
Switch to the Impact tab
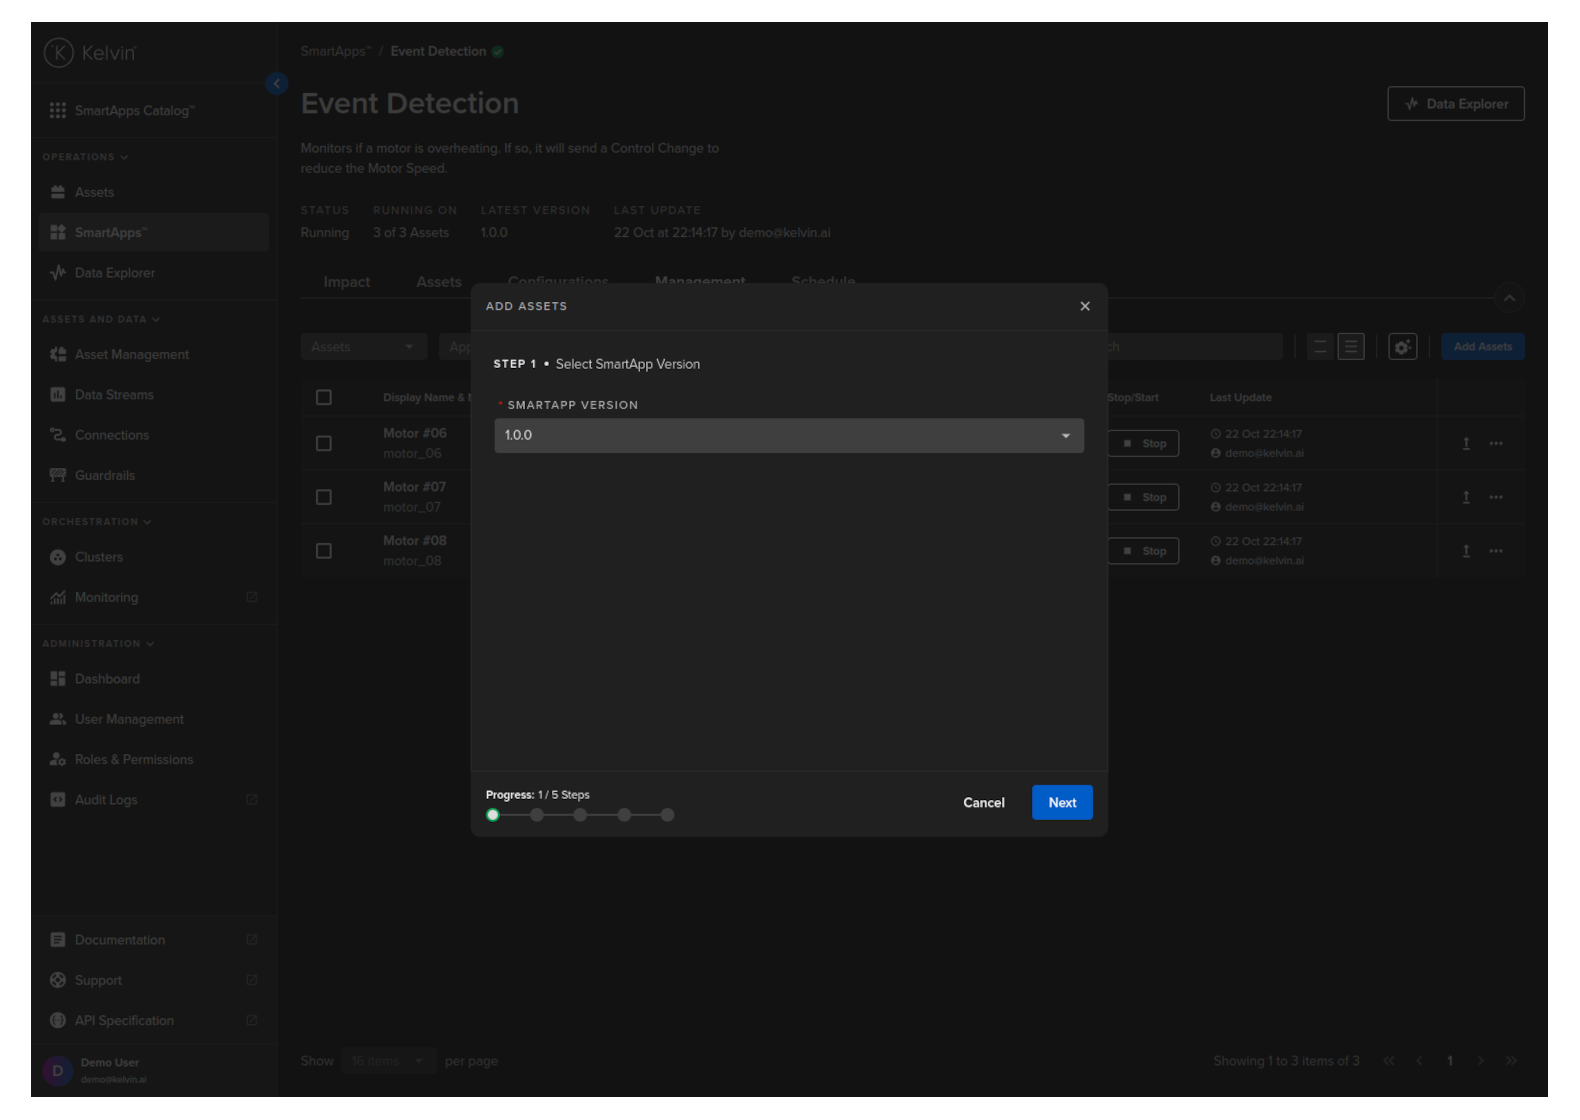coord(346,283)
